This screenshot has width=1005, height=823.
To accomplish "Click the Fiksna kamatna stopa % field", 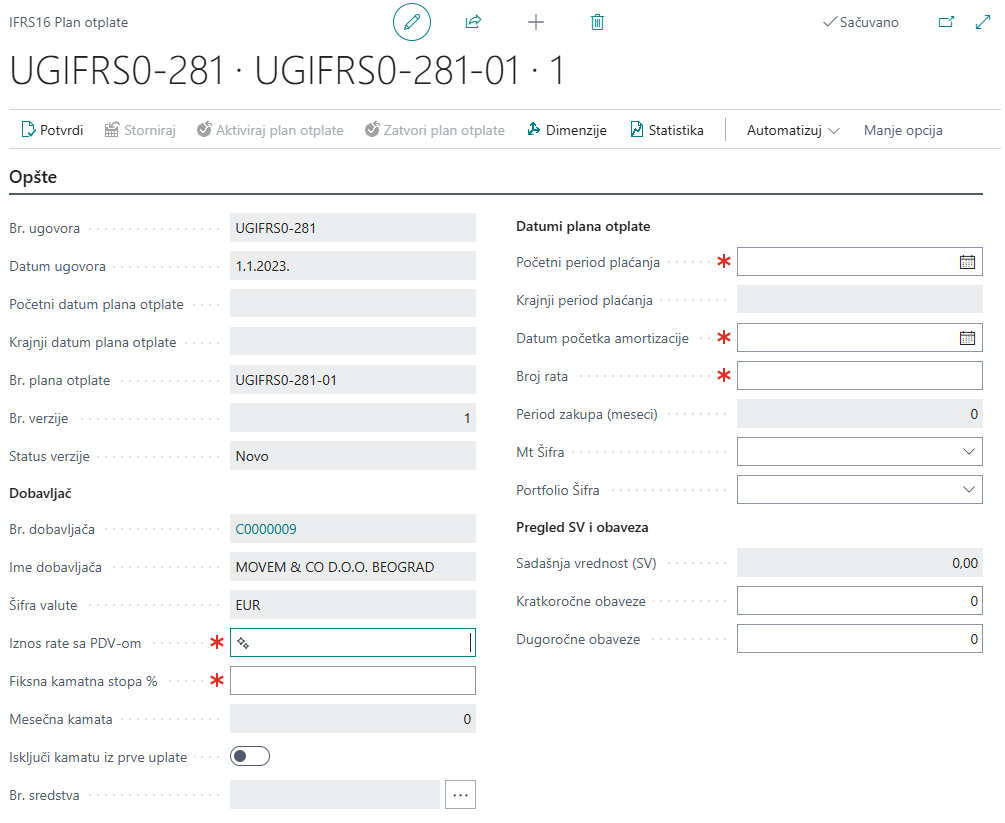I will [x=353, y=680].
